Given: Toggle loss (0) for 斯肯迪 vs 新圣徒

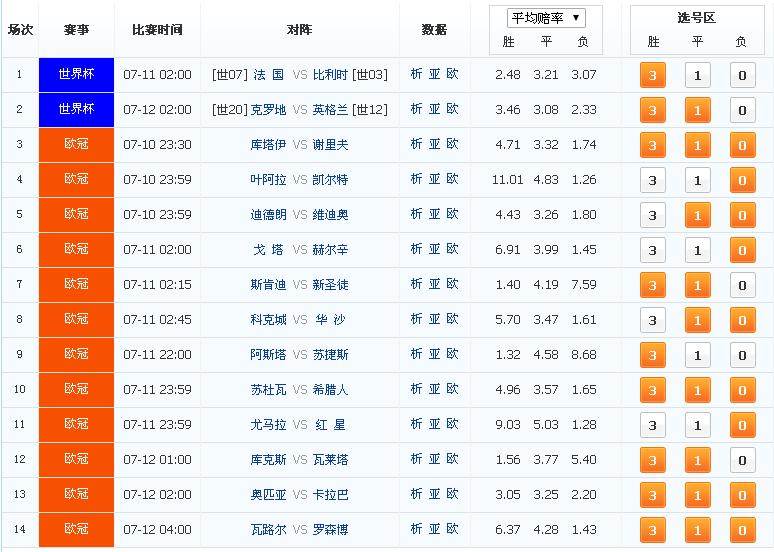Looking at the screenshot, I should pyautogui.click(x=742, y=285).
